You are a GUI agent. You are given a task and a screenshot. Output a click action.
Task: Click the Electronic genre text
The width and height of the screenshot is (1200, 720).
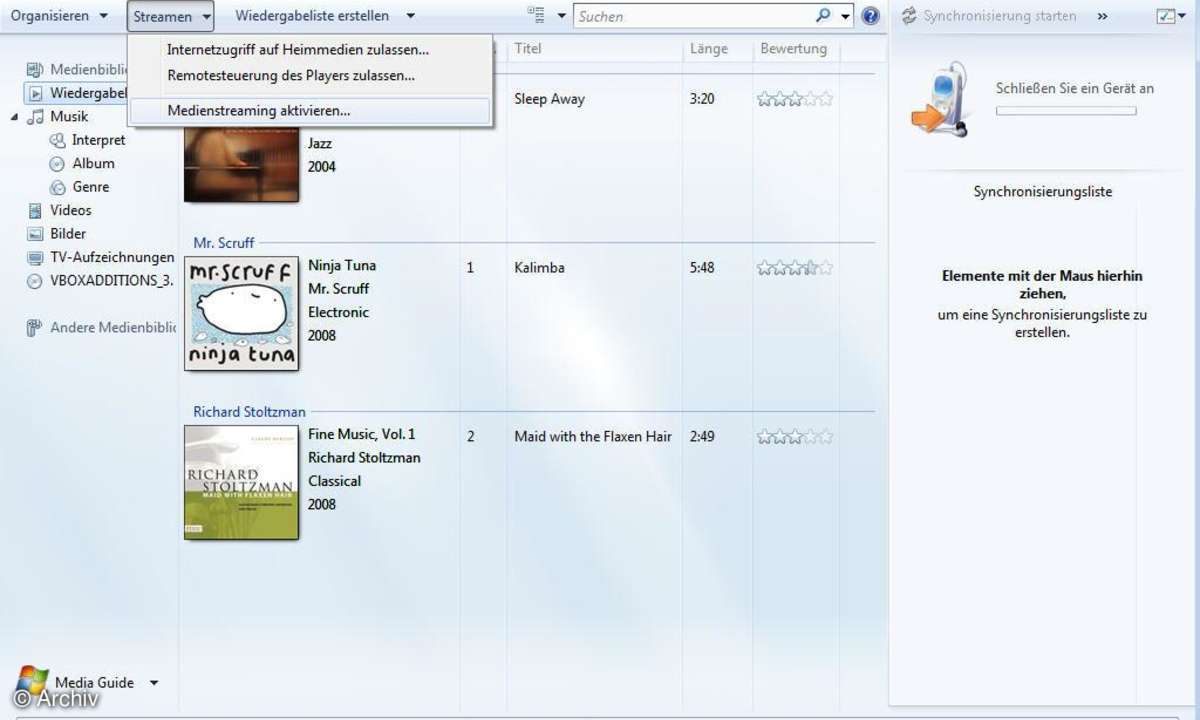pos(339,313)
